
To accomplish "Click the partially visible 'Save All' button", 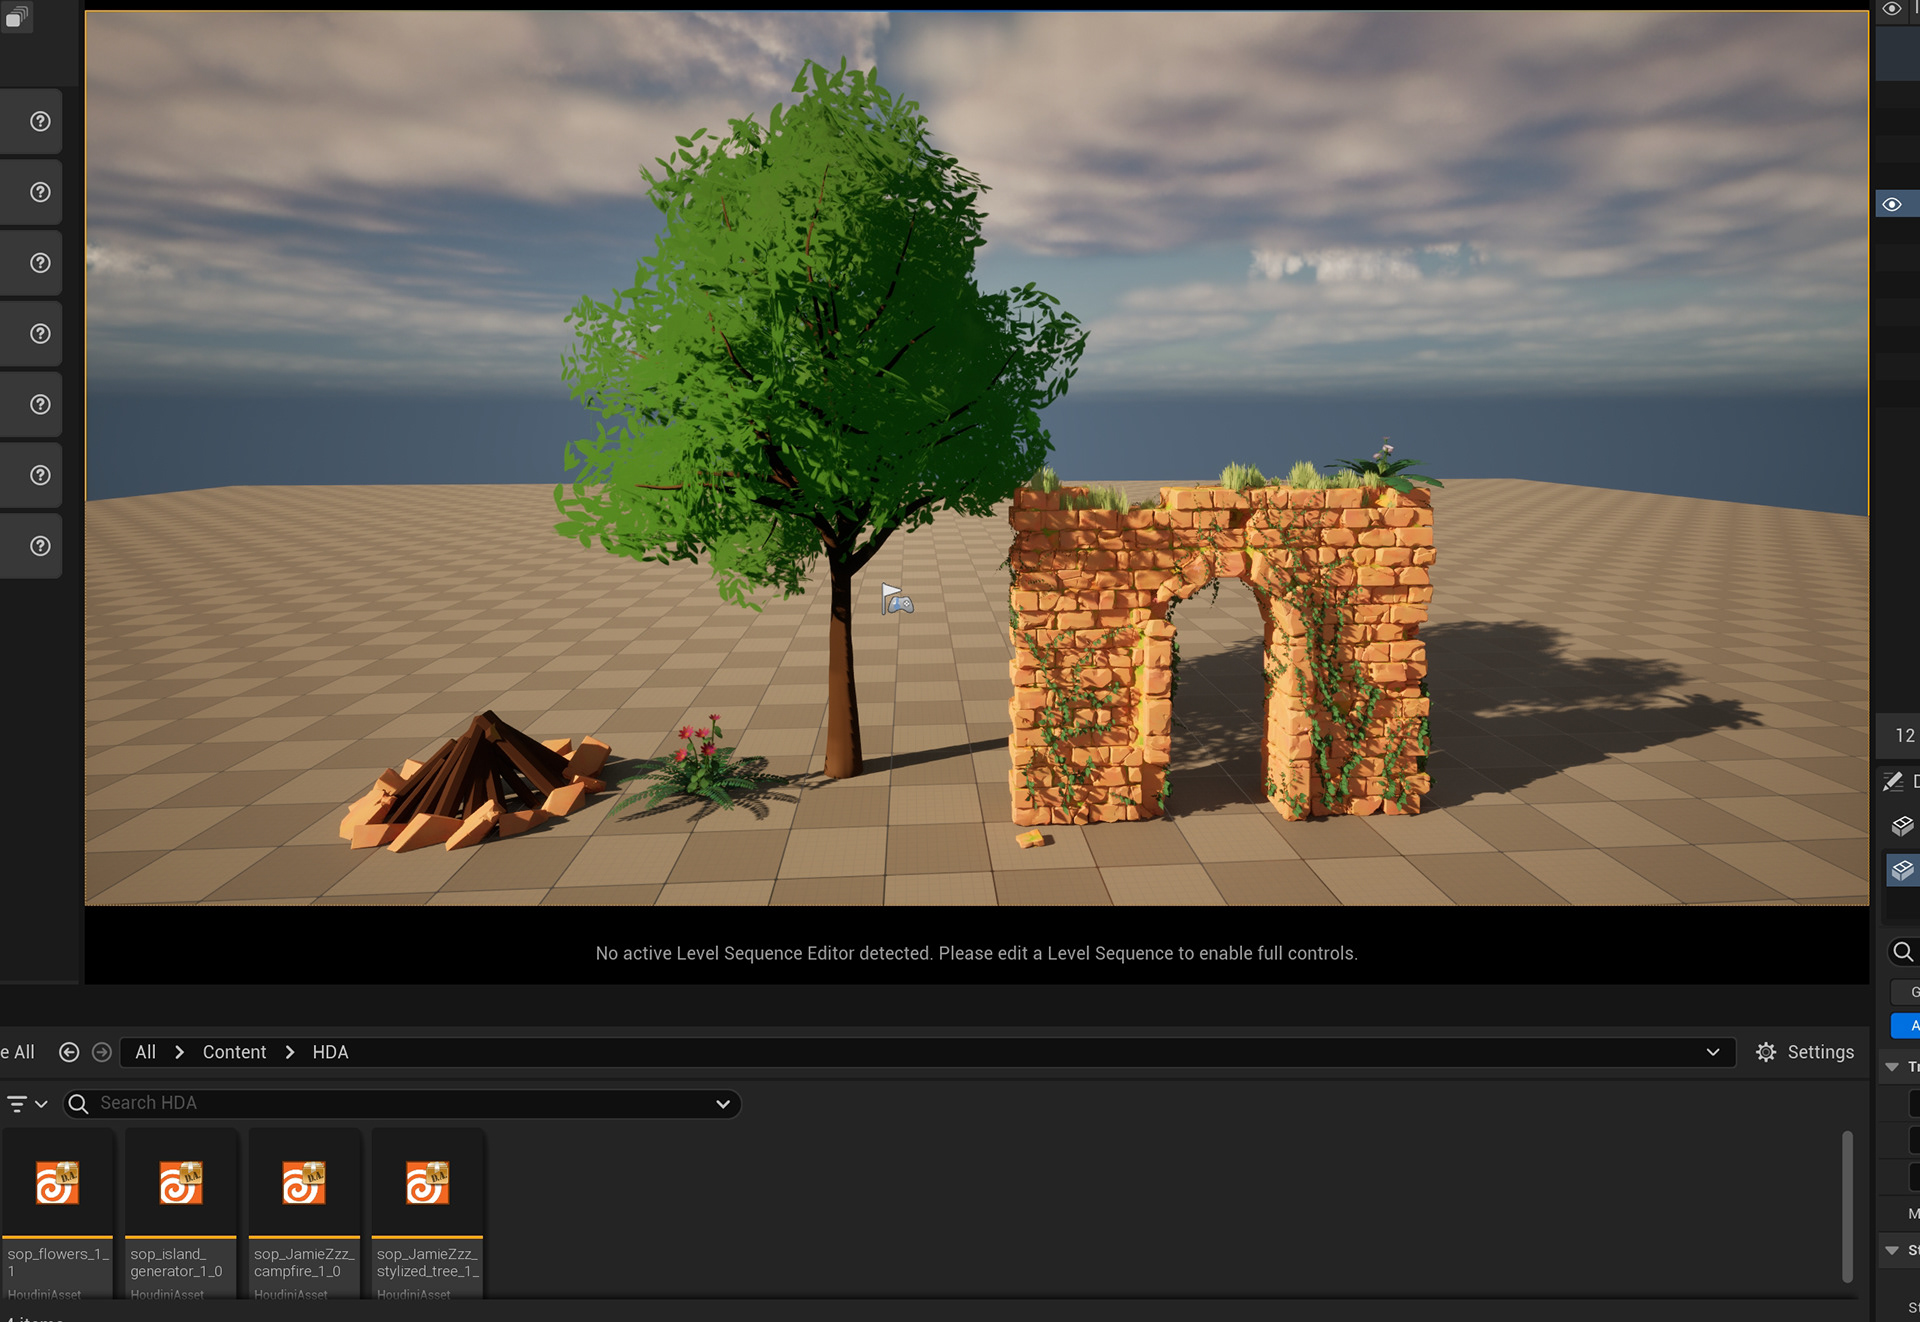I will click(18, 1052).
